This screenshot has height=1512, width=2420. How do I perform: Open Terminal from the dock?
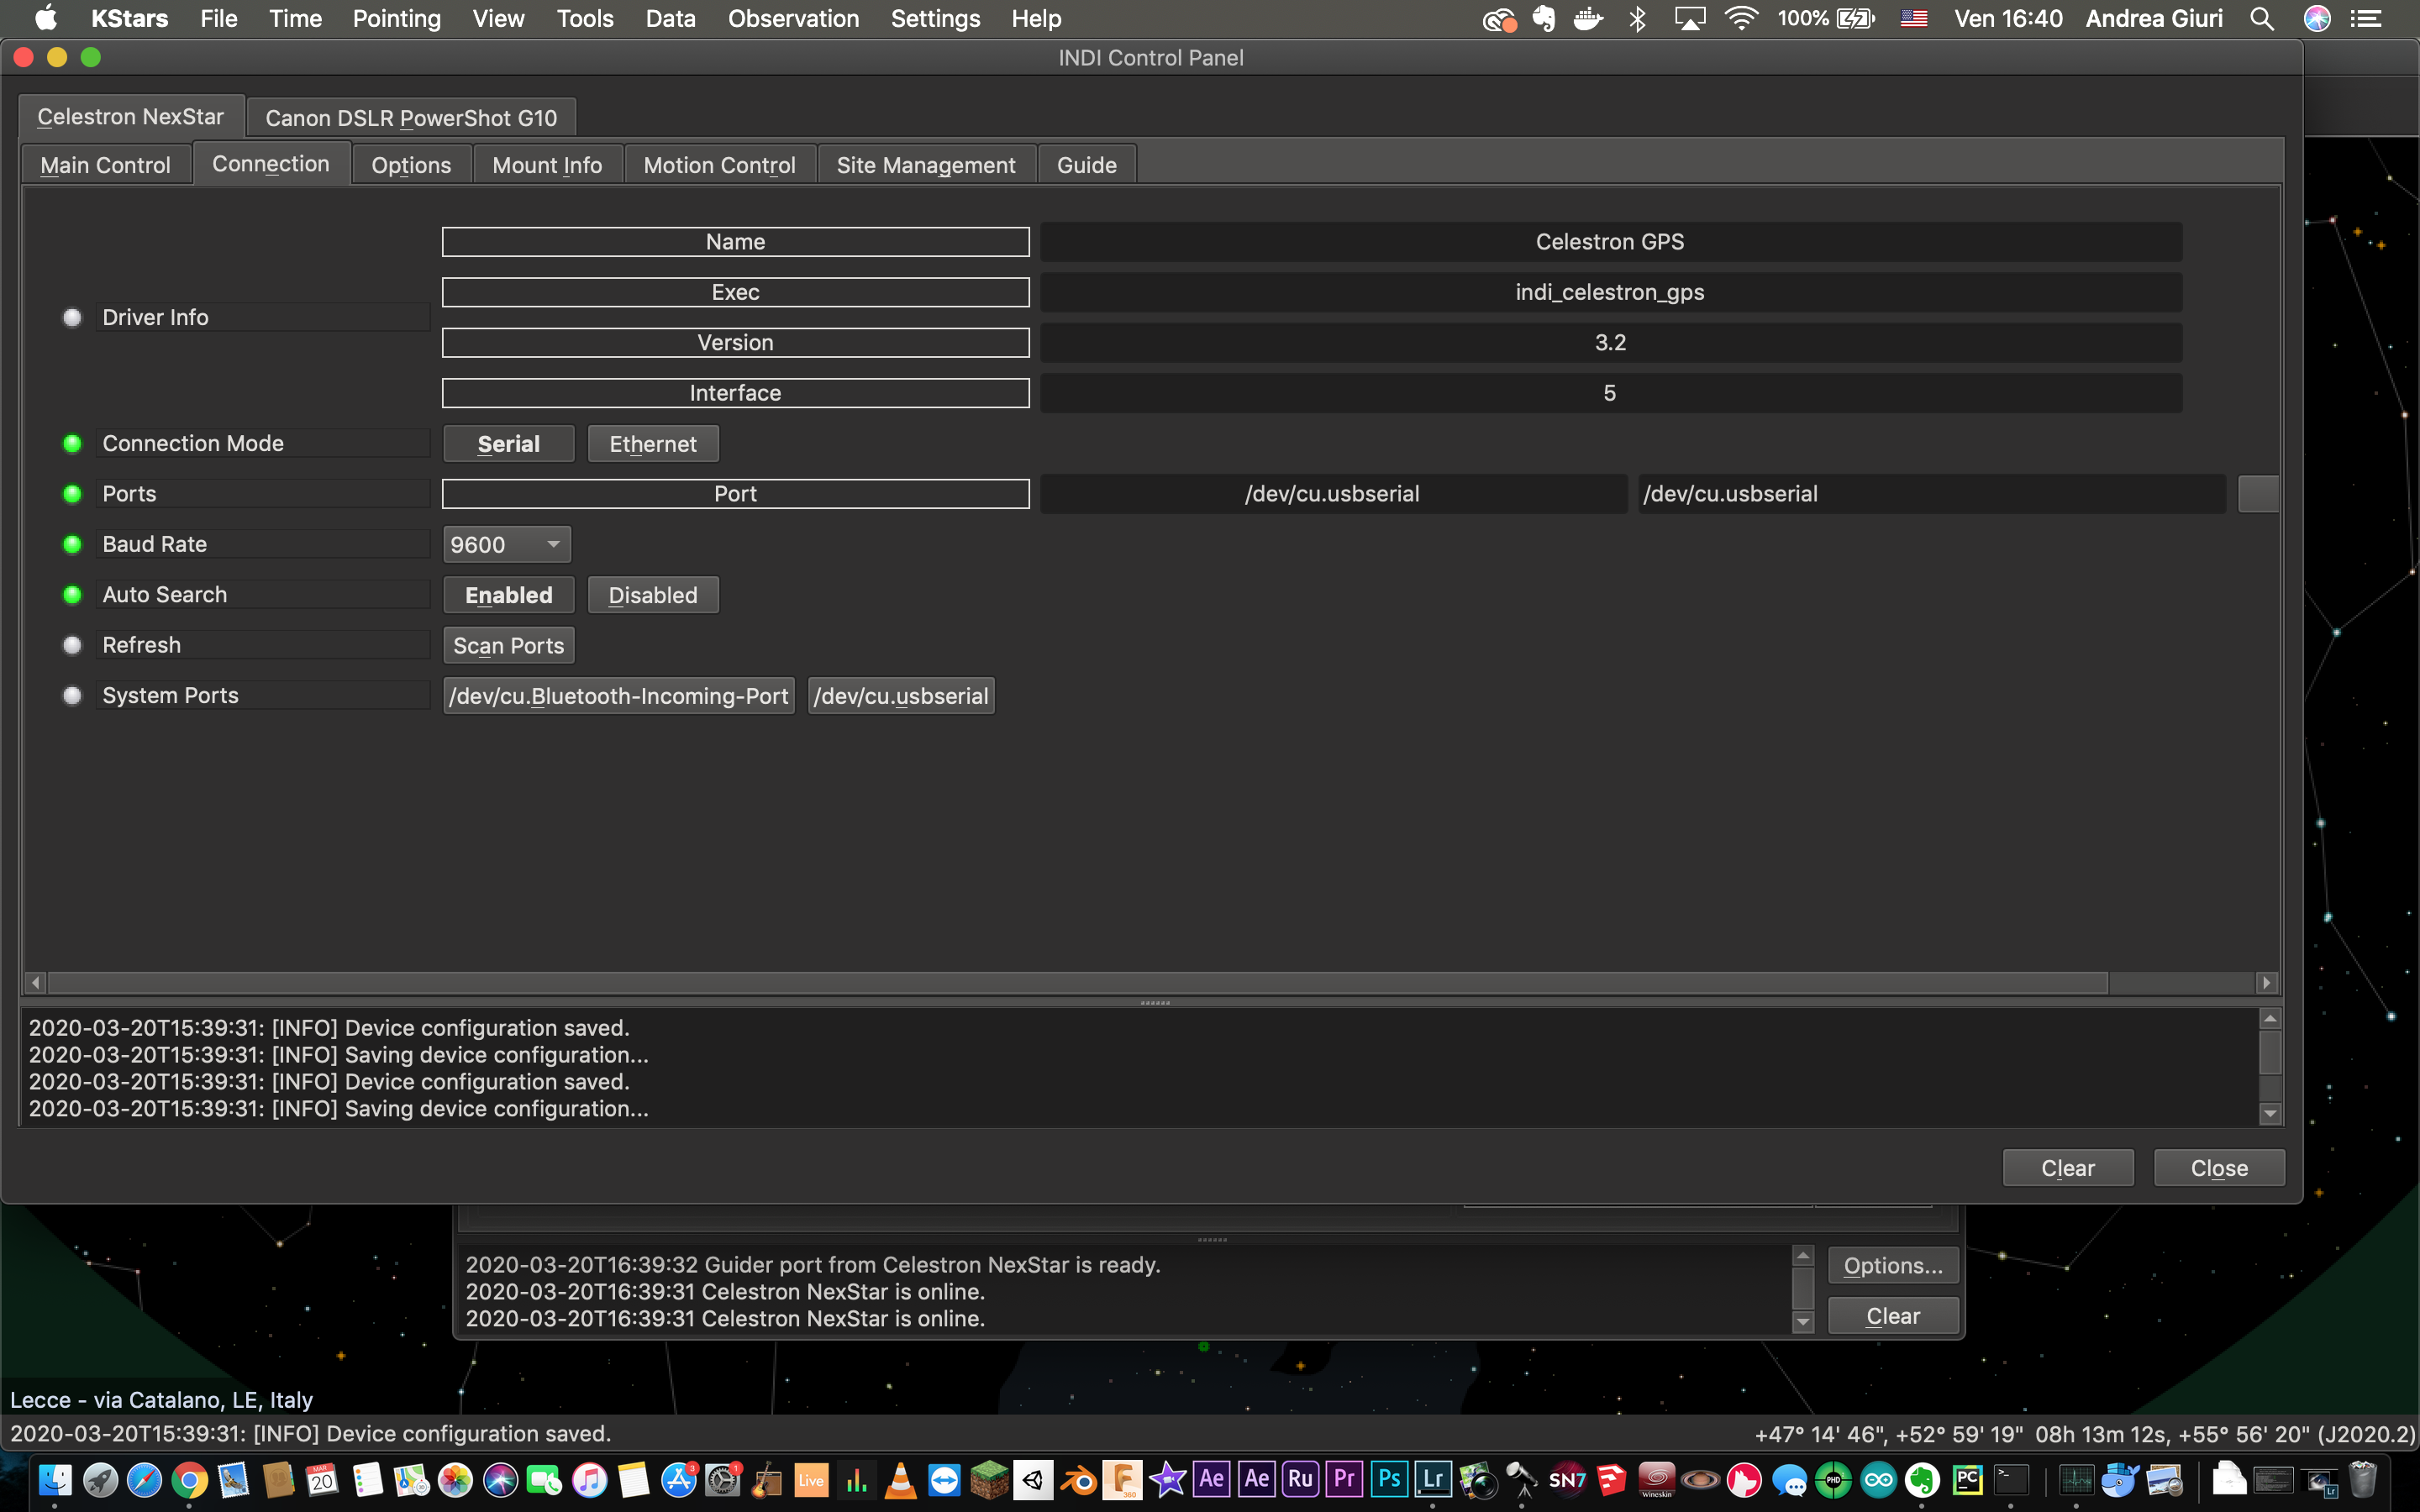pos(2011,1479)
